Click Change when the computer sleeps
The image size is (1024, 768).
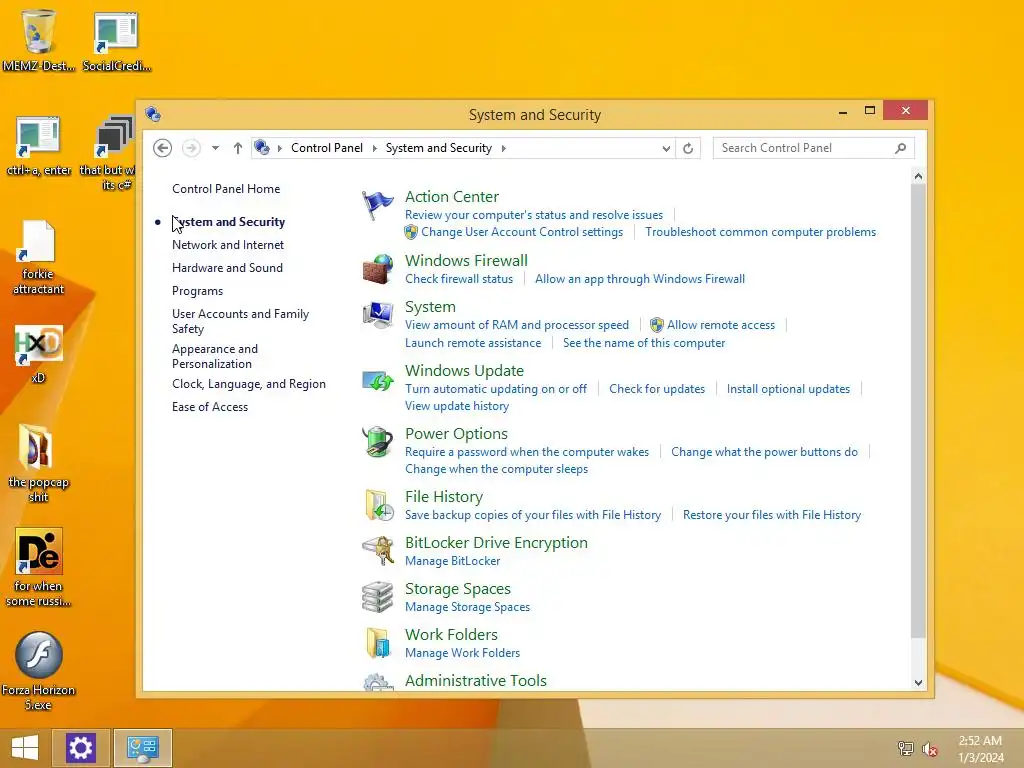tap(496, 469)
